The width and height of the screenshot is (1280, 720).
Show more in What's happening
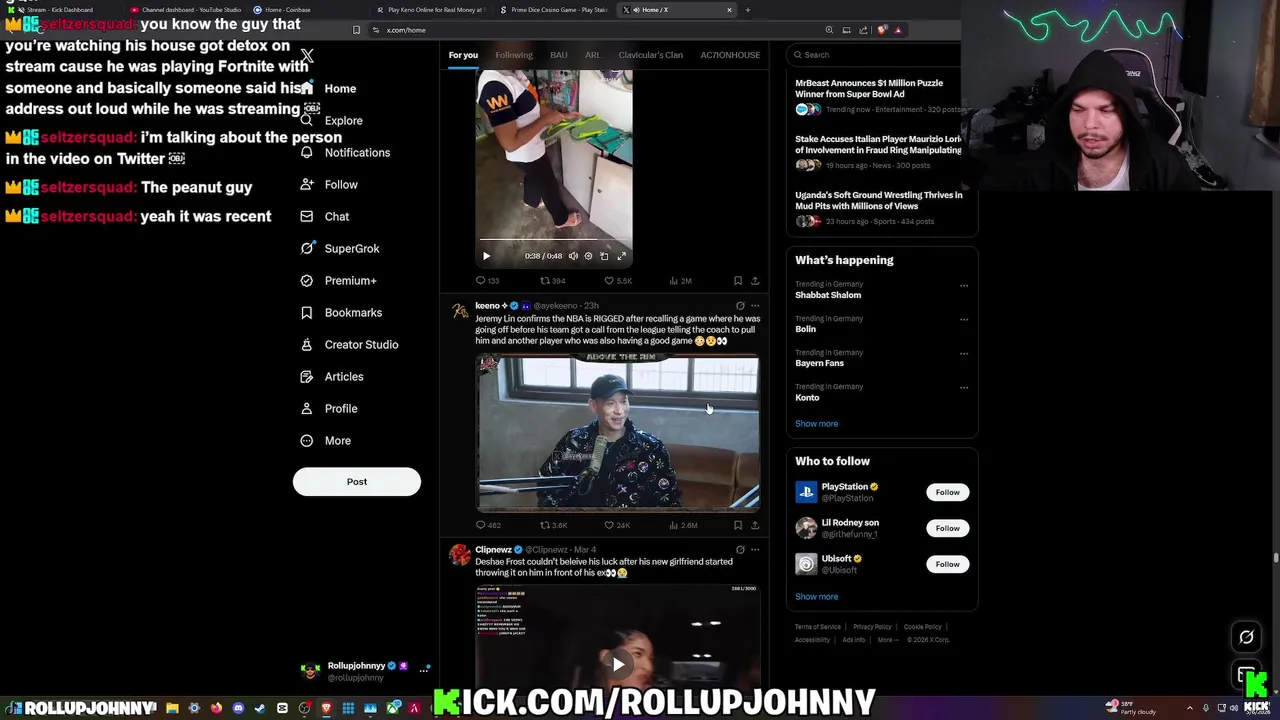(x=817, y=424)
